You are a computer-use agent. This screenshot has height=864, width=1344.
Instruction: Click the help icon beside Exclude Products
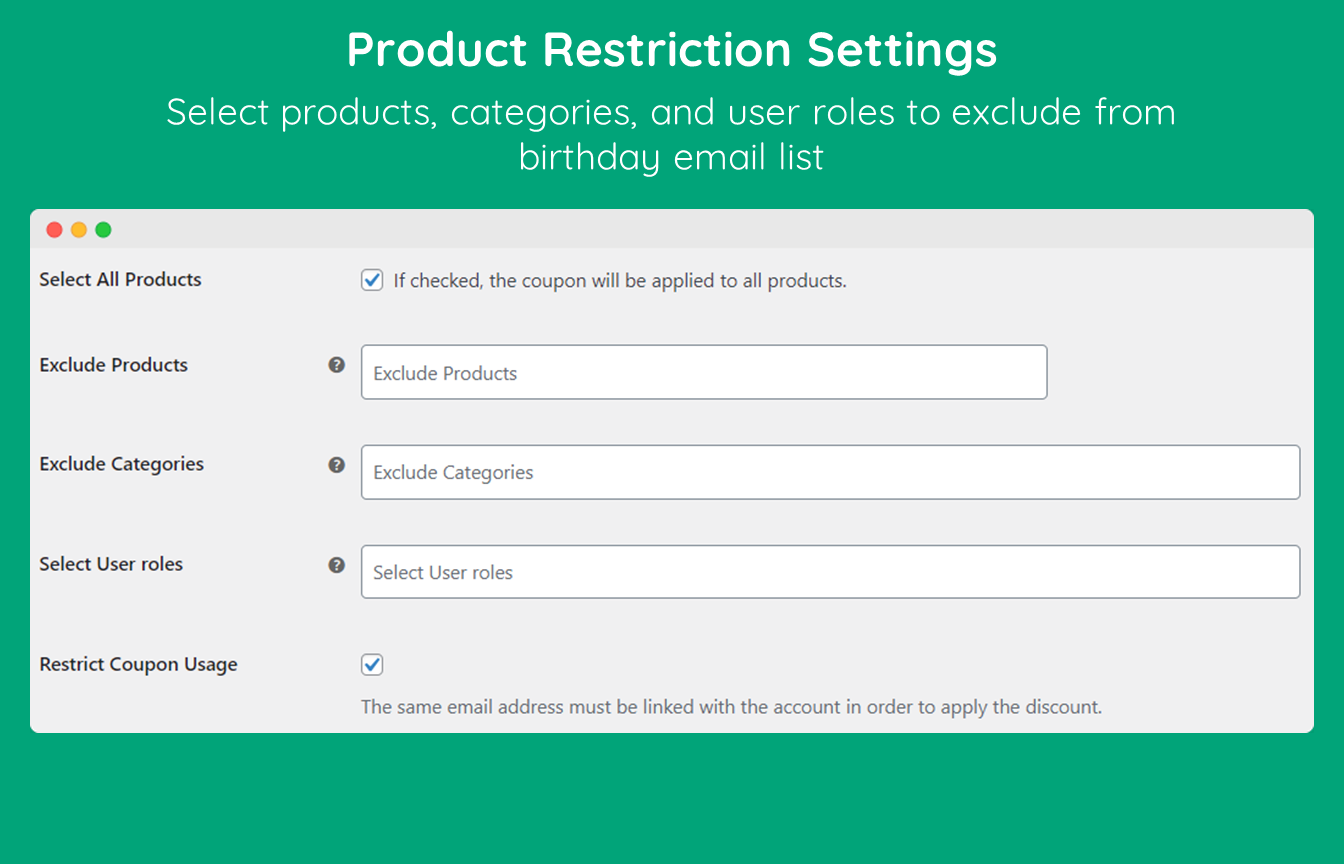click(337, 365)
